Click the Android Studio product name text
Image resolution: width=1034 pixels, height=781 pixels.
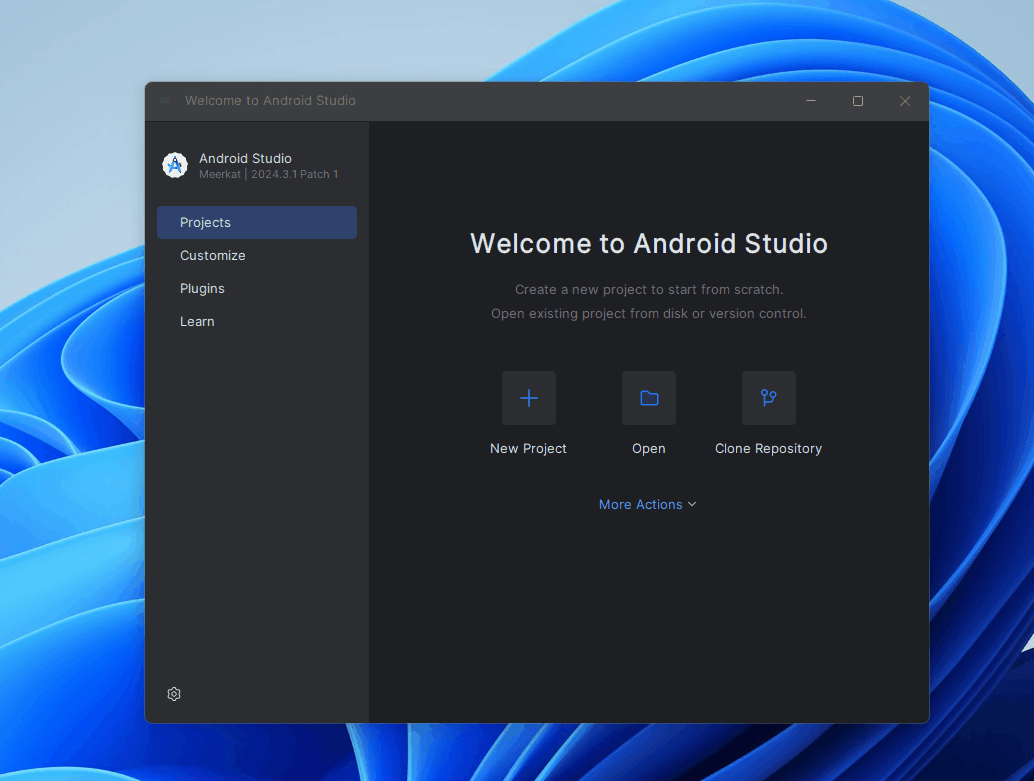(245, 158)
